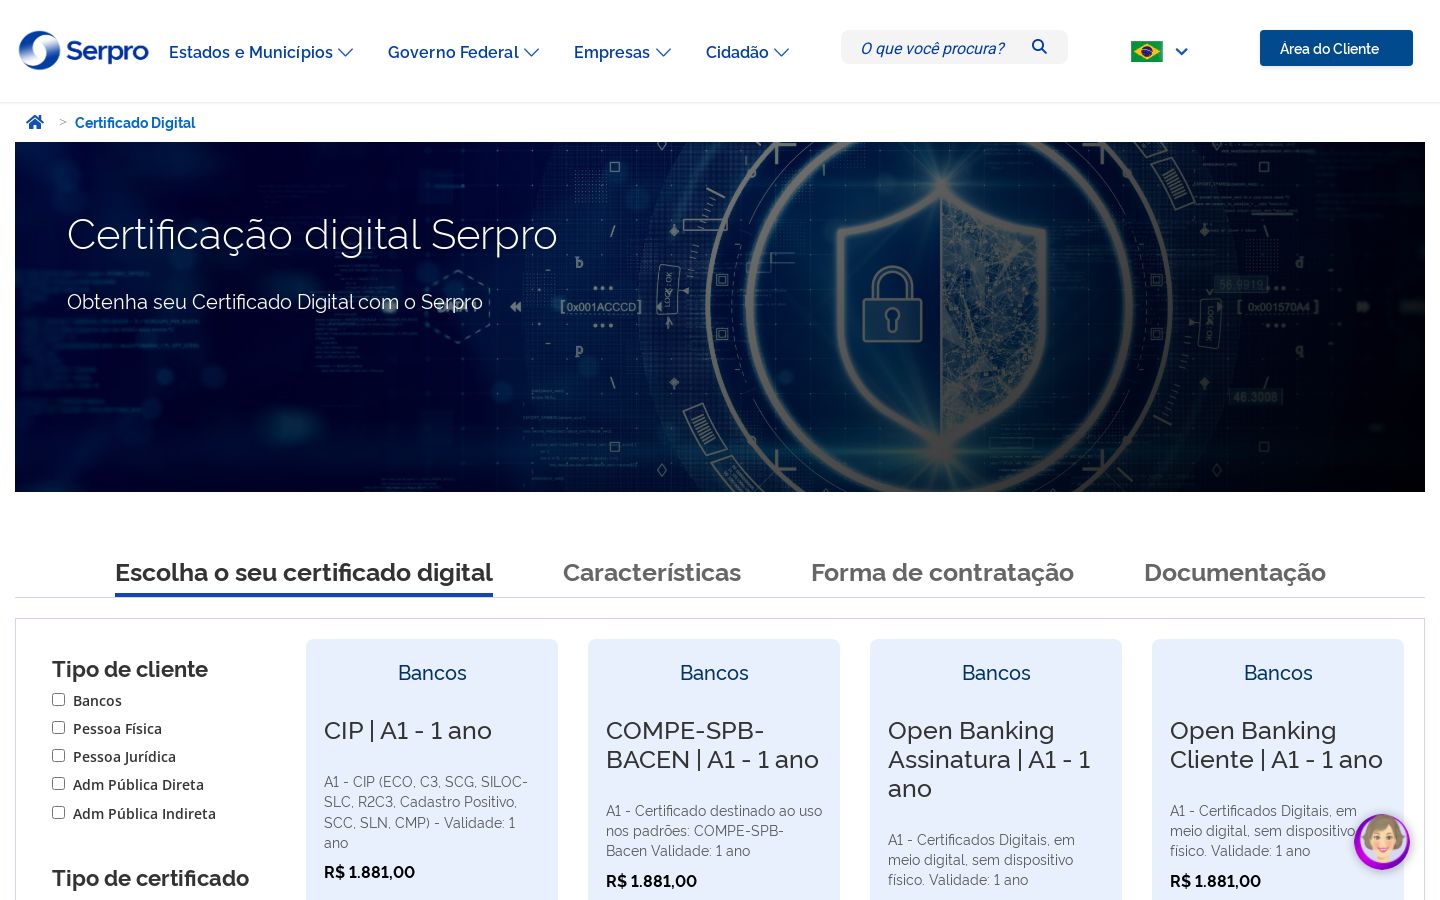
Task: Click the 'Tipo de cliente' filter heading
Action: tap(130, 669)
